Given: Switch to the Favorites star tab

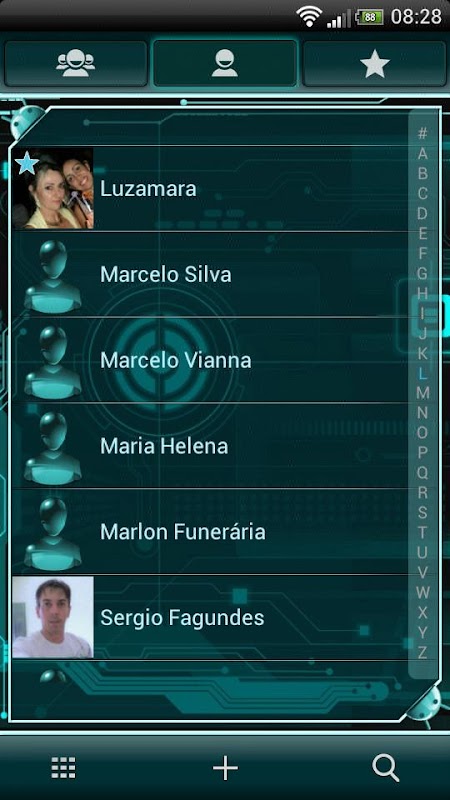Looking at the screenshot, I should coord(374,63).
